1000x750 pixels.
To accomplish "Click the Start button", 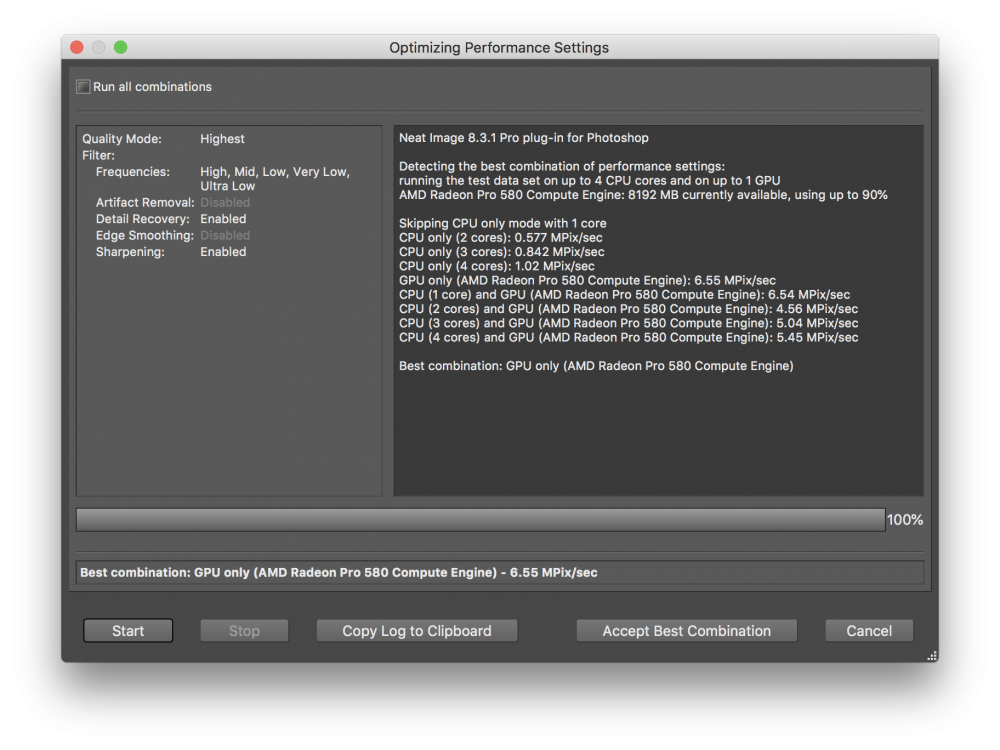I will click(x=128, y=631).
